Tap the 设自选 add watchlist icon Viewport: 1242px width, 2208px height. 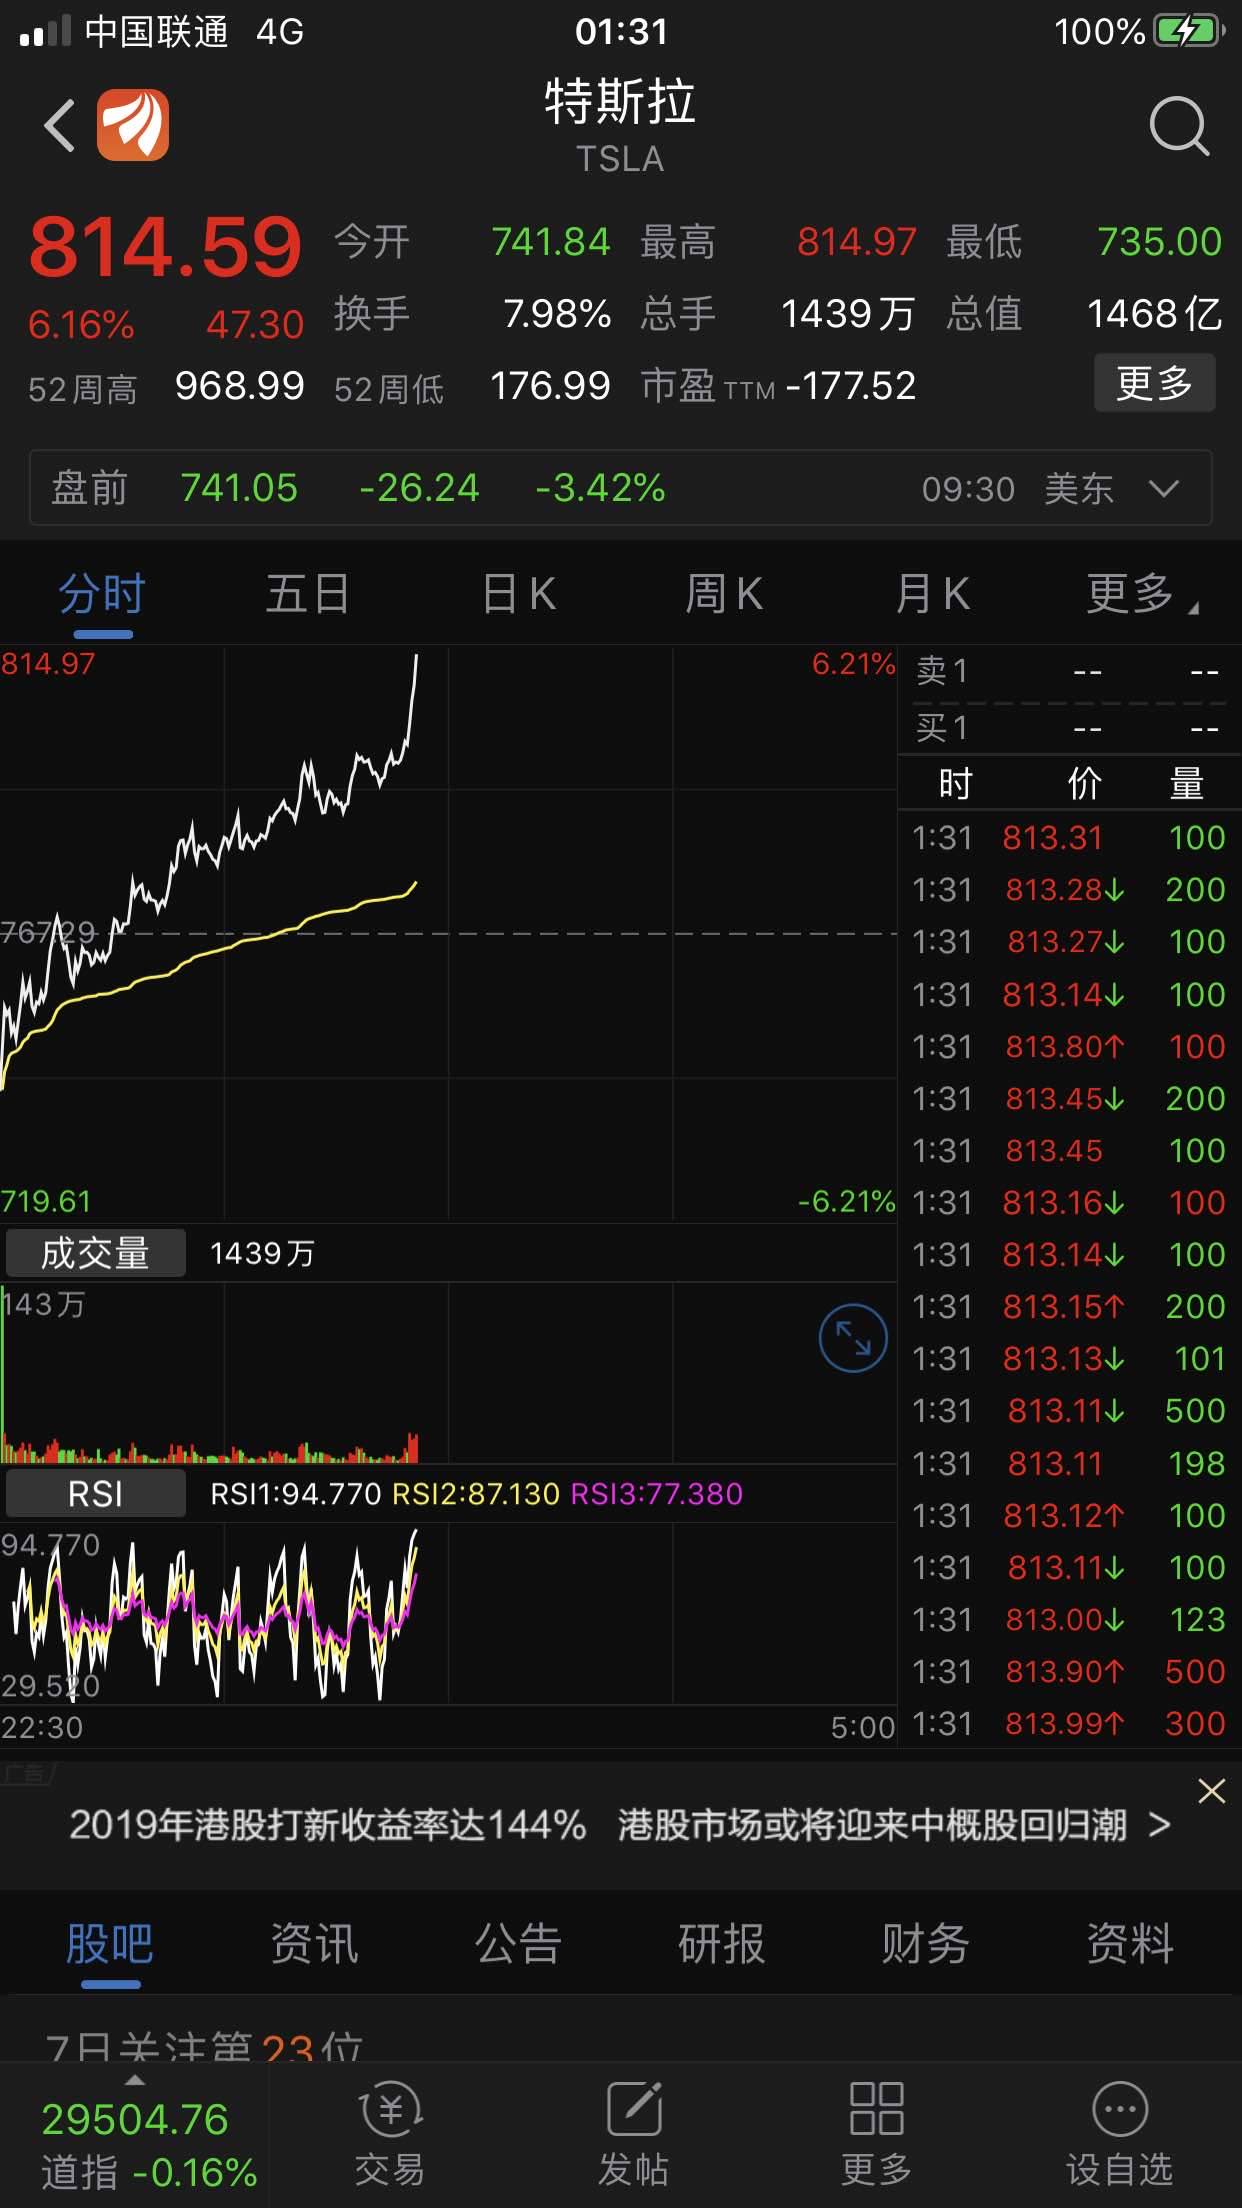click(1120, 2134)
